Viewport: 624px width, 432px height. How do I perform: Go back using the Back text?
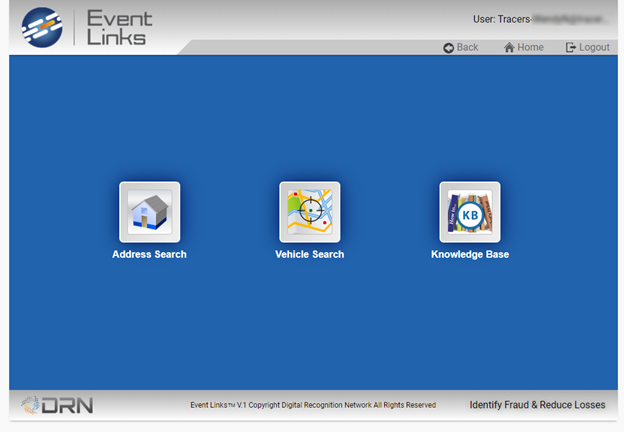(467, 48)
